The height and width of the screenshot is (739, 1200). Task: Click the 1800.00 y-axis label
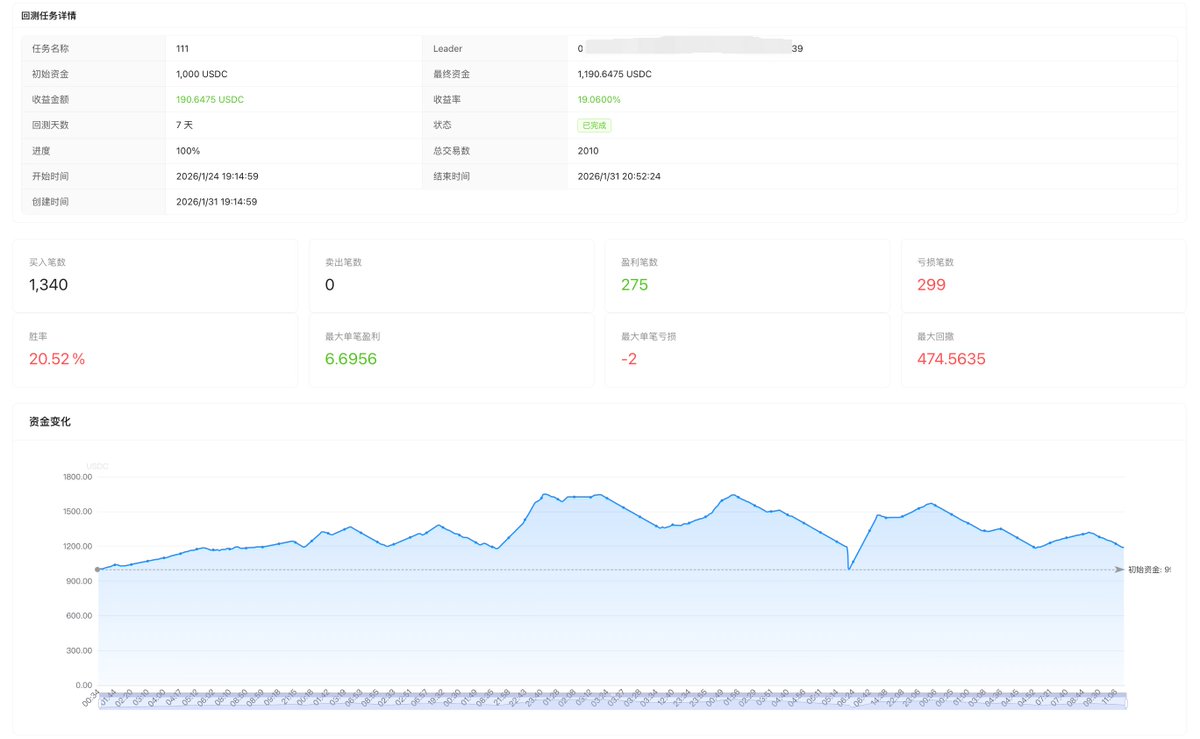click(x=76, y=477)
